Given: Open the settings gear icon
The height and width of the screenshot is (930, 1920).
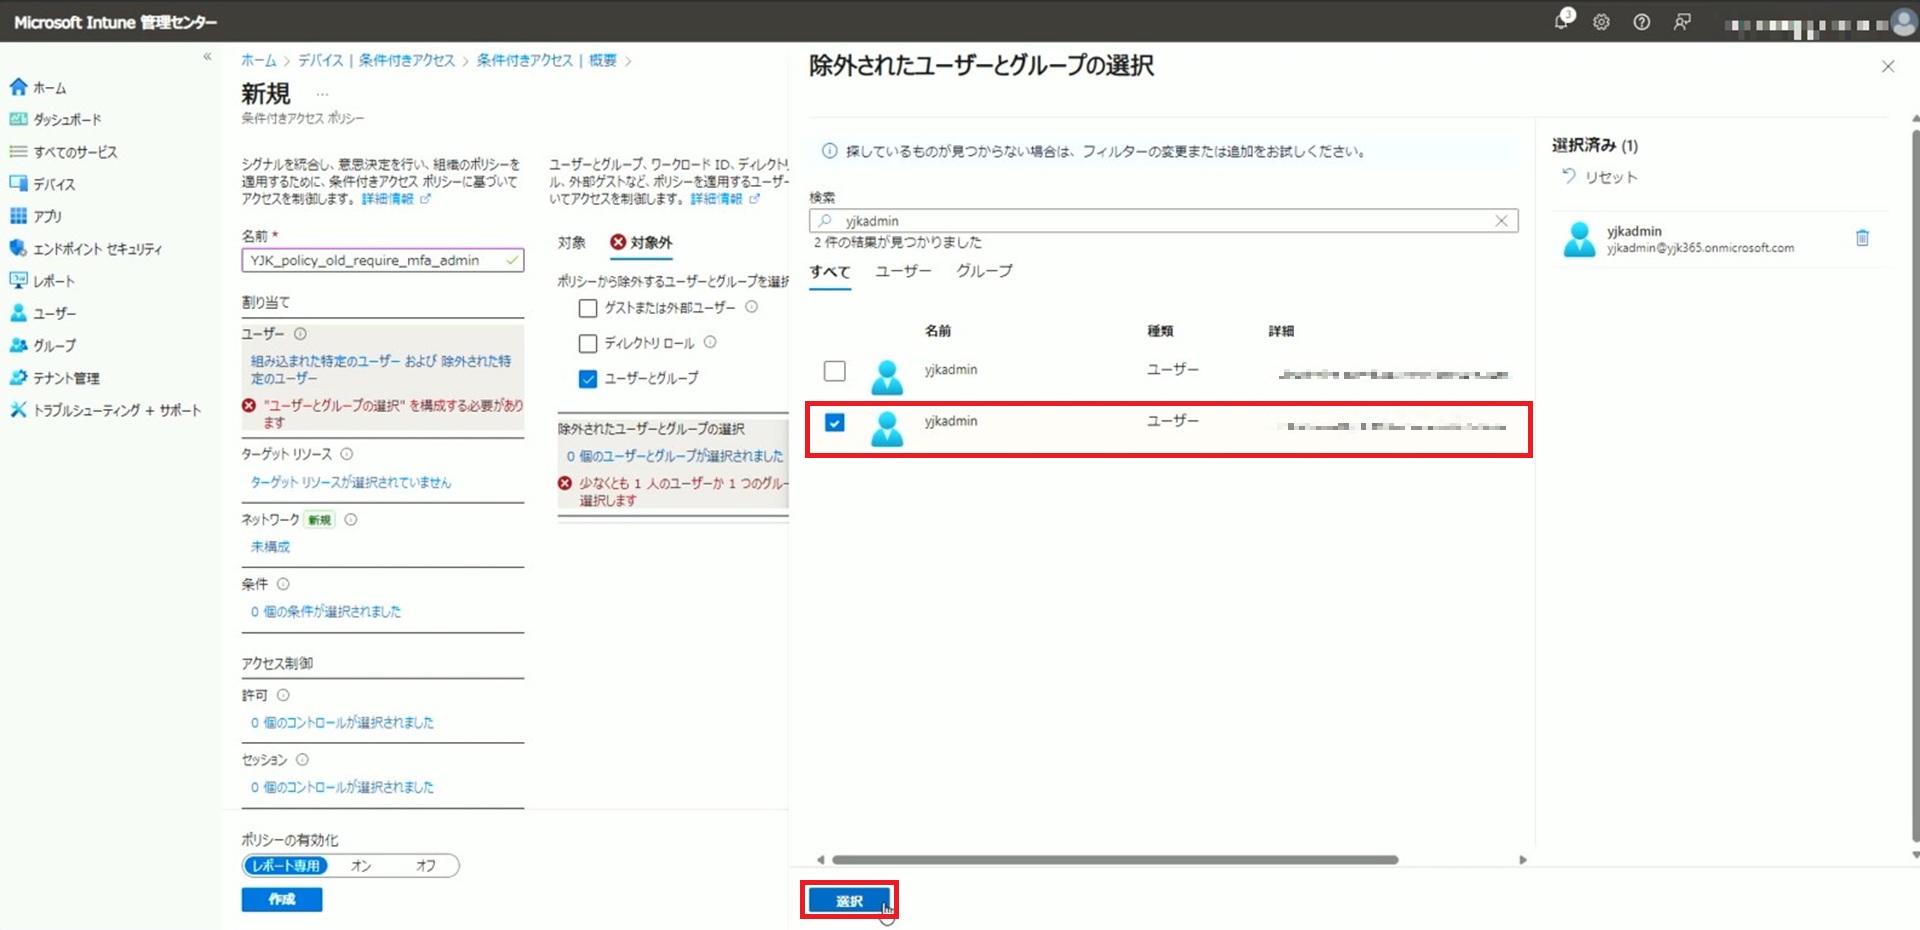Looking at the screenshot, I should point(1601,22).
